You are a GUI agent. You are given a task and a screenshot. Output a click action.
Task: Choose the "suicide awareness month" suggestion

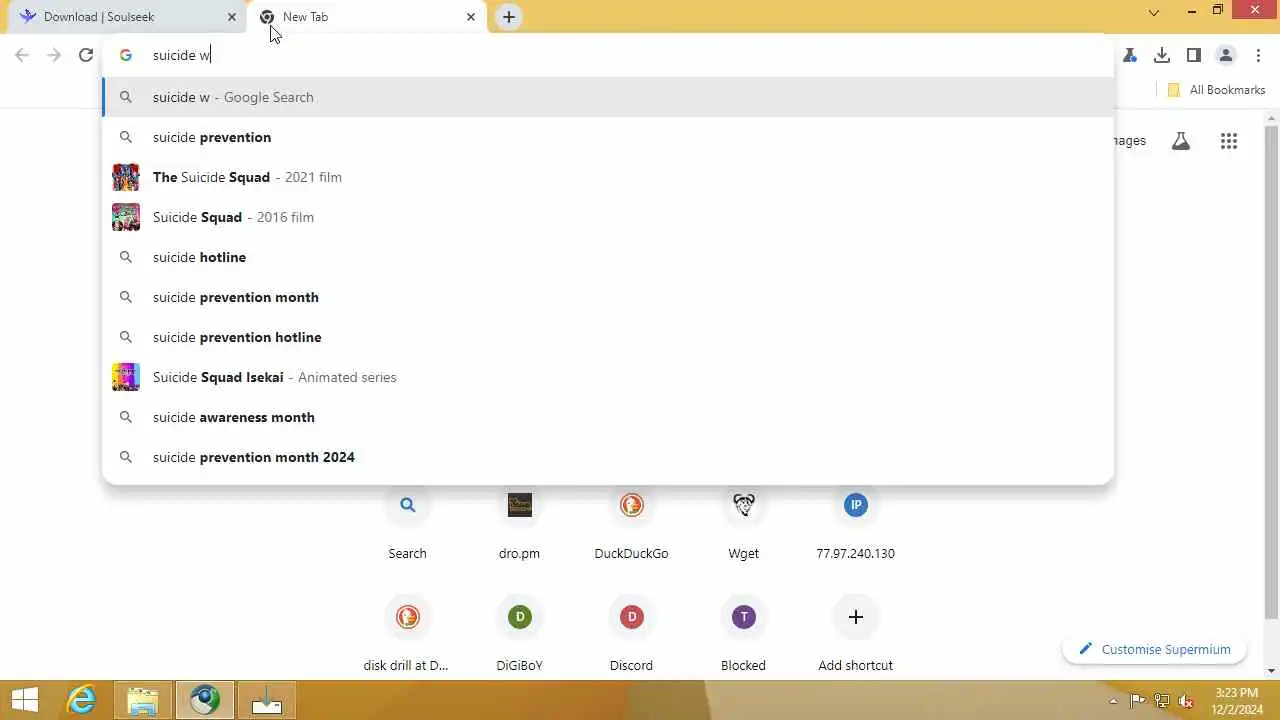coord(608,417)
